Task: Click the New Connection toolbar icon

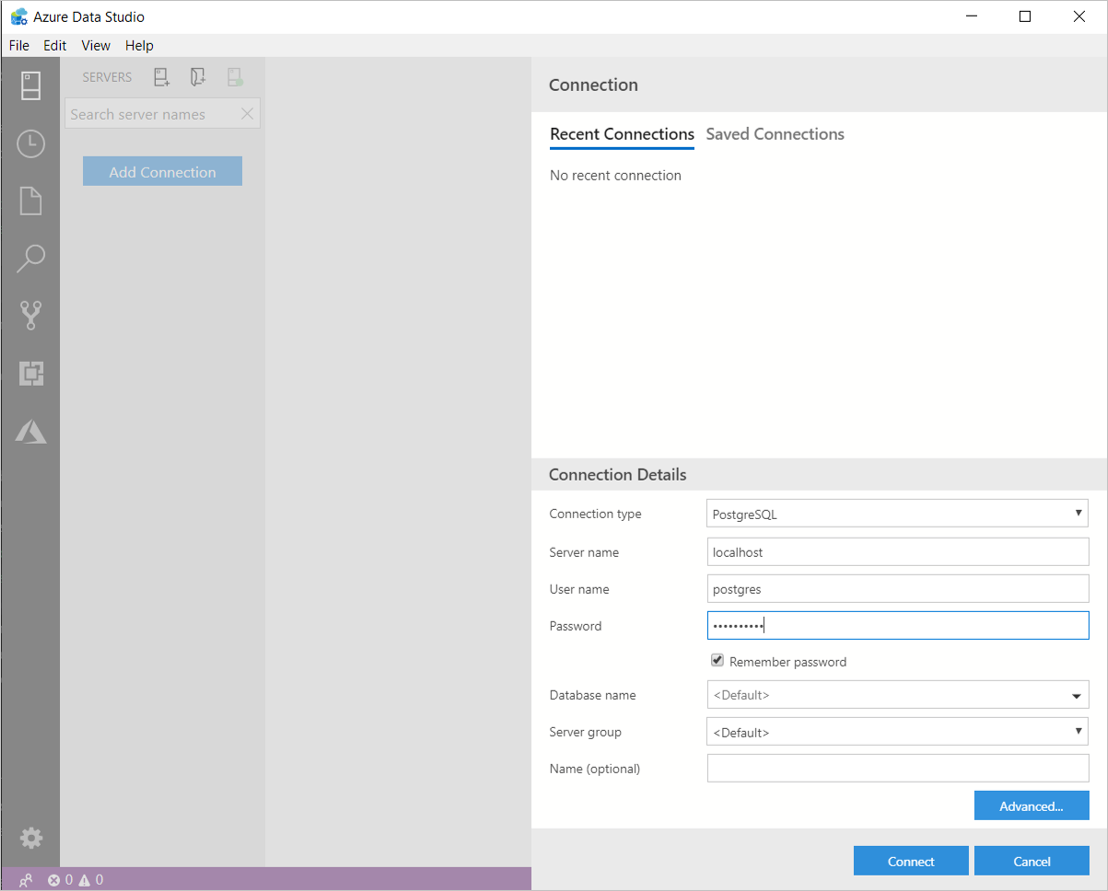Action: click(x=162, y=77)
